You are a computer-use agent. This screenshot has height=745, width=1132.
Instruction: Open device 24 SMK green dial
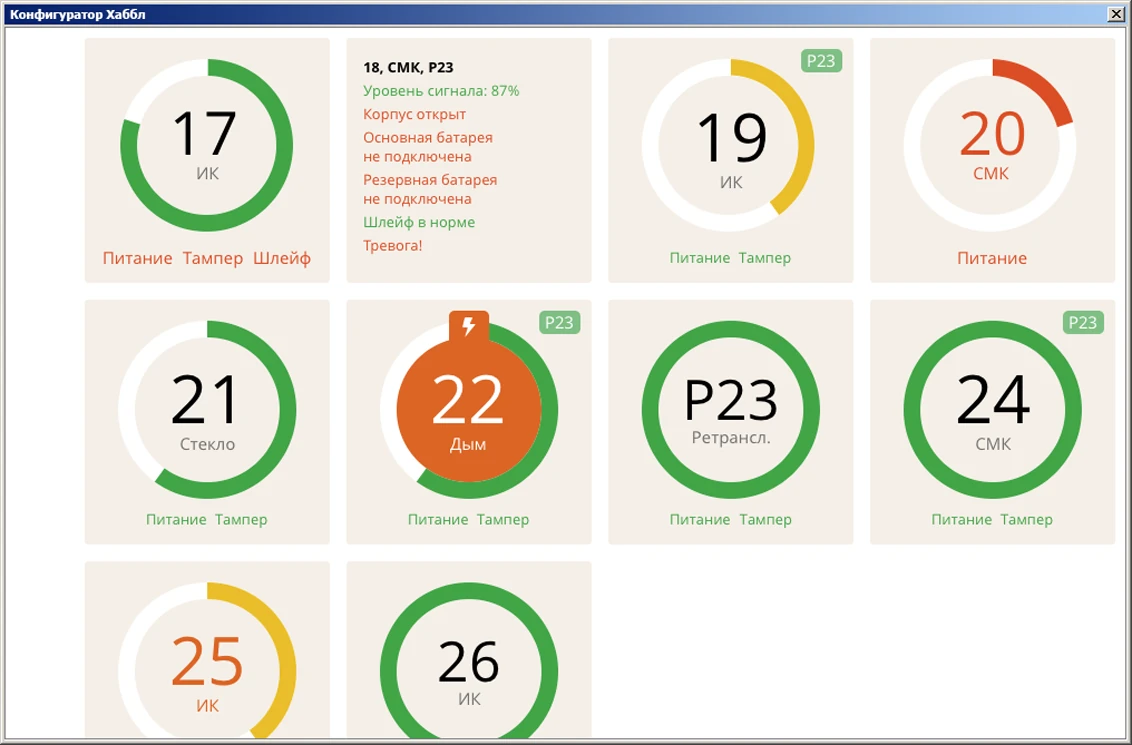coord(992,408)
